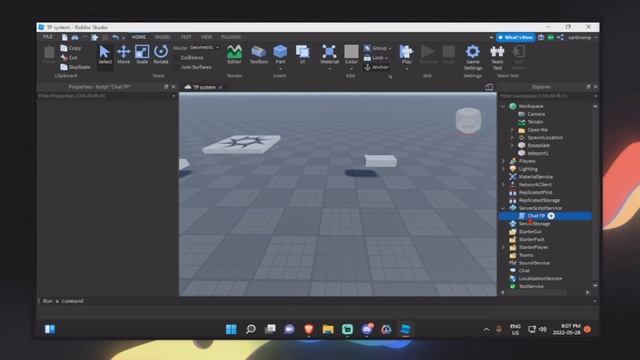Select the Move tool in the ribbon
Image resolution: width=640 pixels, height=360 pixels.
click(123, 54)
